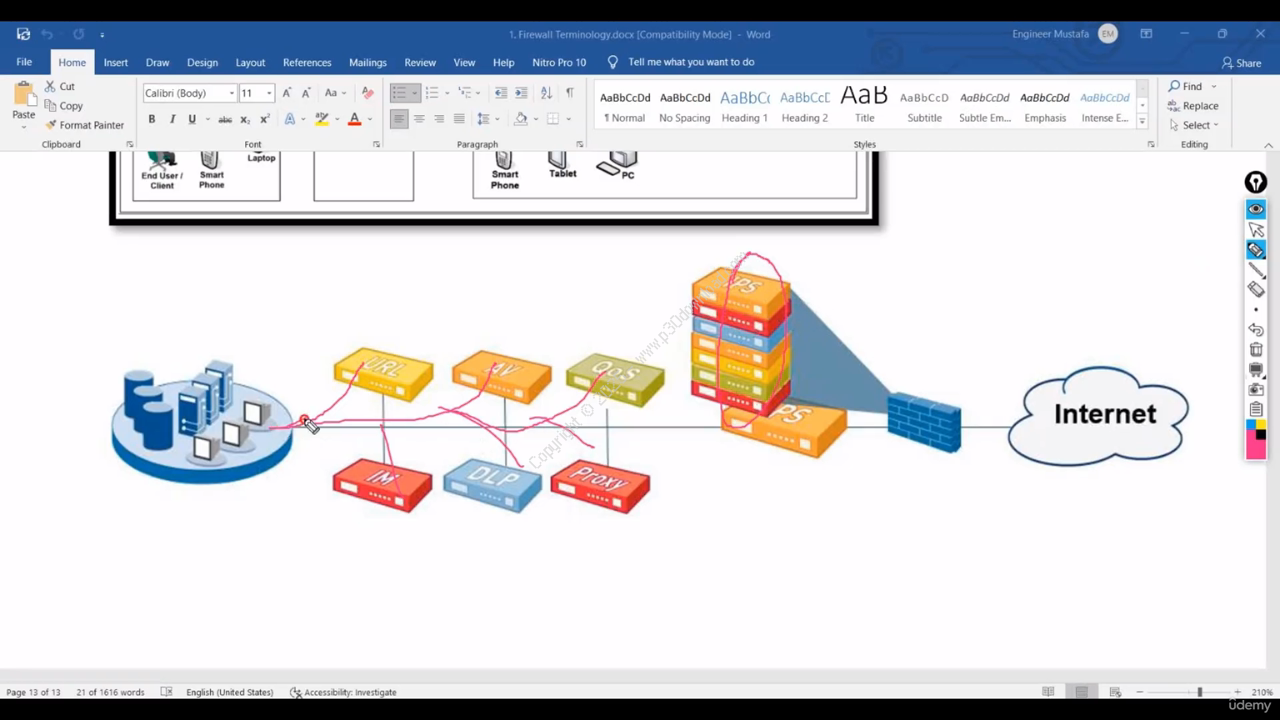Open the References tab
1280x720 pixels.
coord(306,62)
